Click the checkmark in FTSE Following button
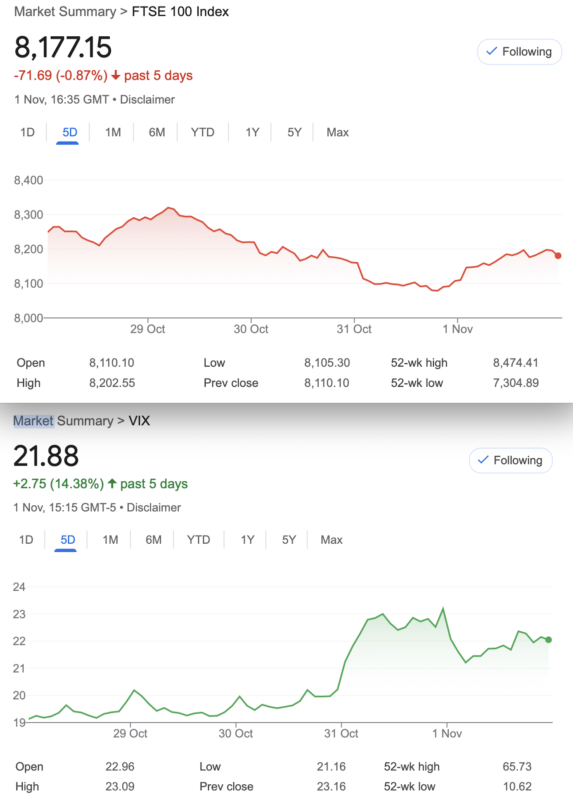Image resolution: width=573 pixels, height=800 pixels. pos(491,51)
